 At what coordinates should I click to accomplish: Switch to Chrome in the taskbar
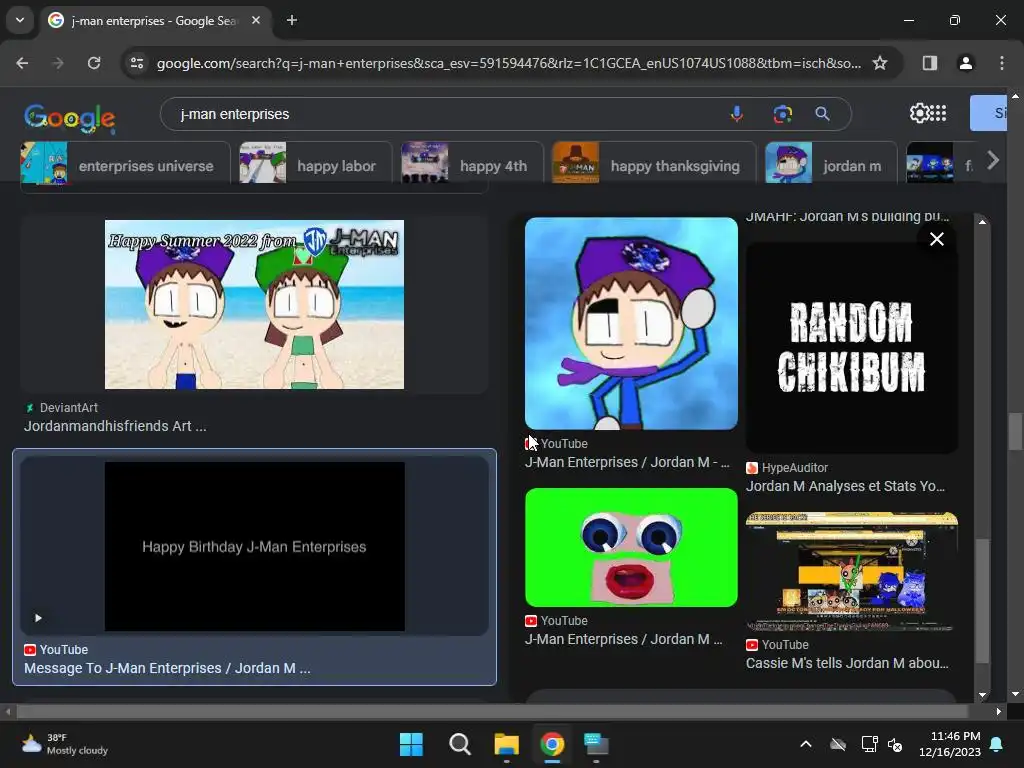point(552,744)
